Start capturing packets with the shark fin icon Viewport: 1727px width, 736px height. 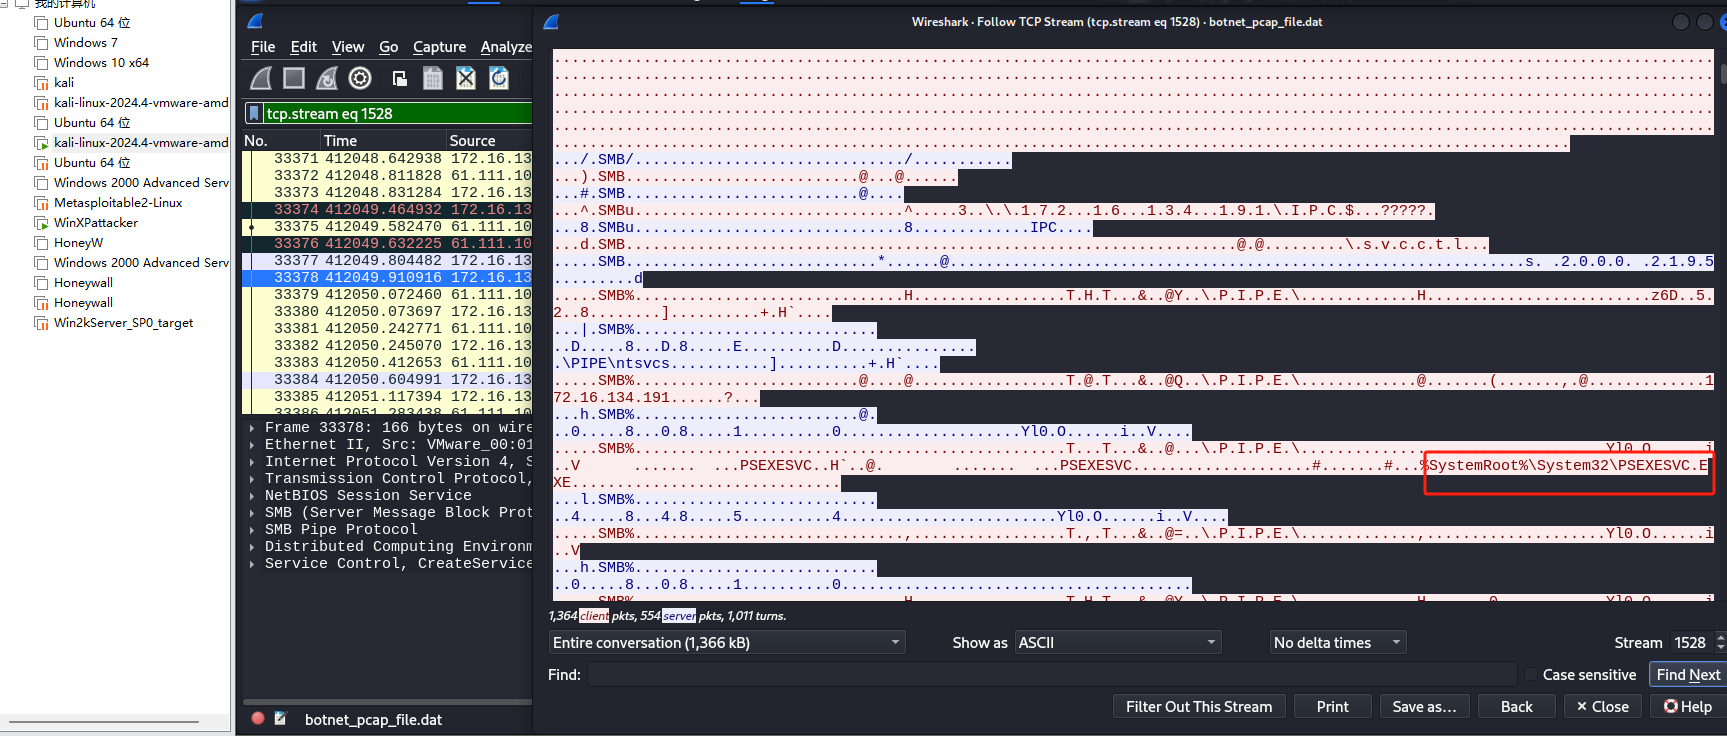tap(261, 78)
